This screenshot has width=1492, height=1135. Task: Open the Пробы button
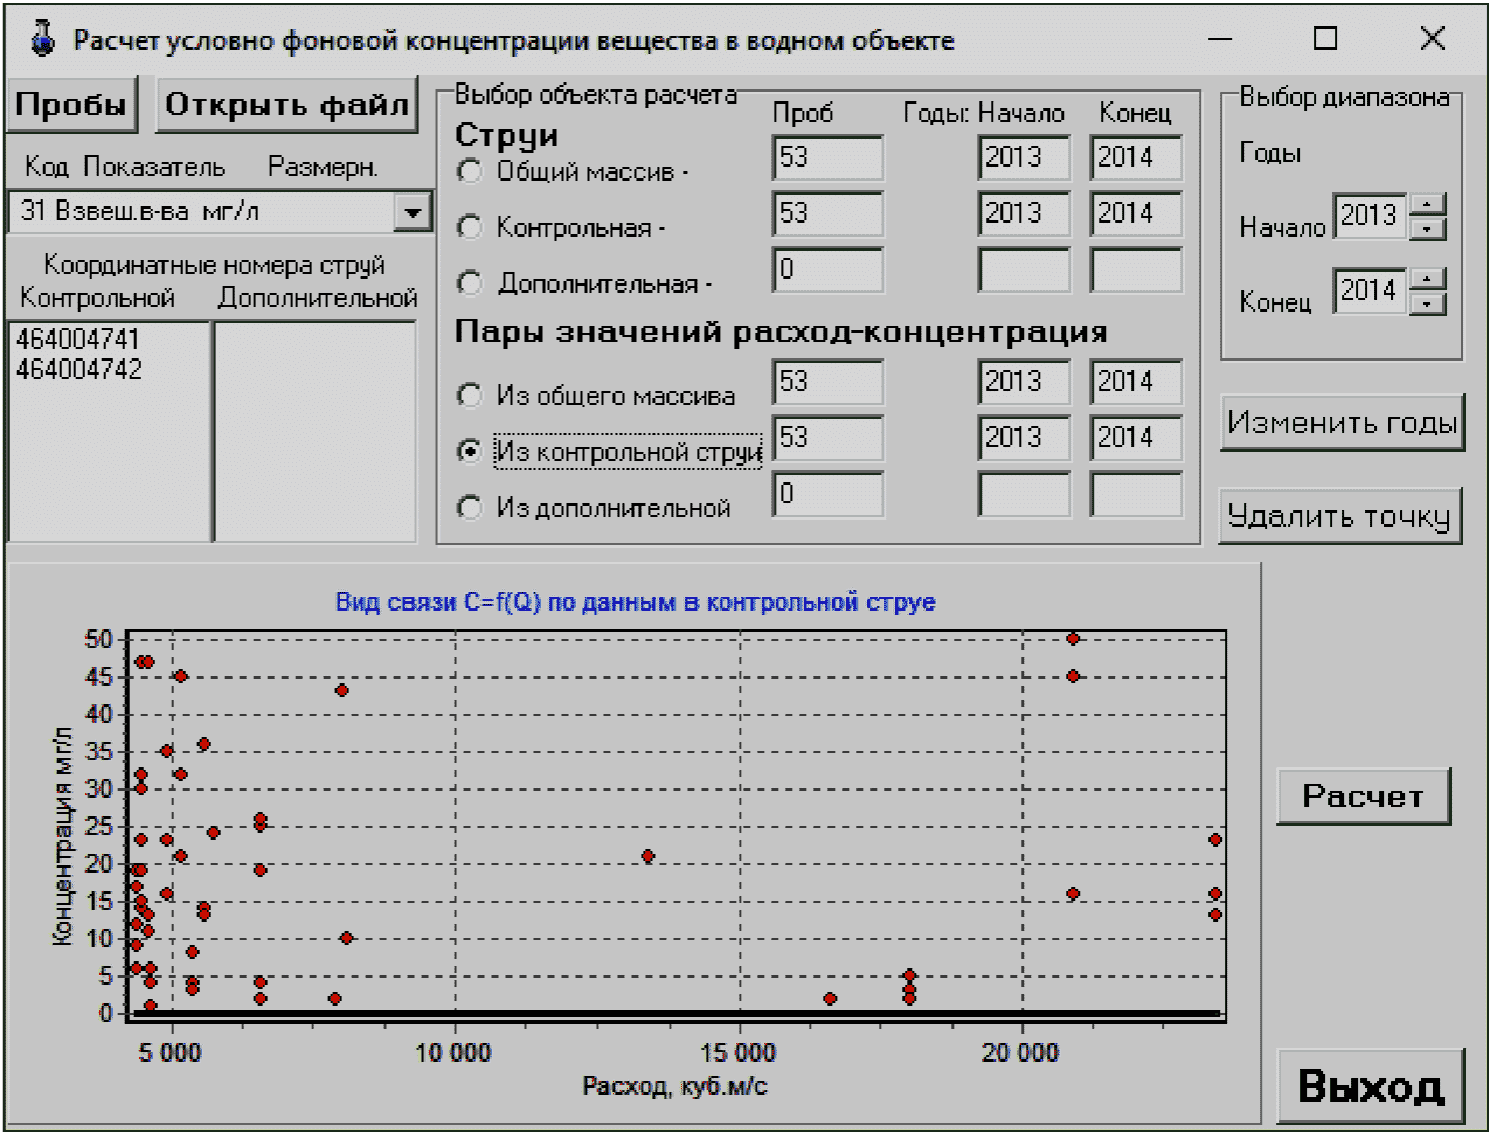[x=71, y=105]
